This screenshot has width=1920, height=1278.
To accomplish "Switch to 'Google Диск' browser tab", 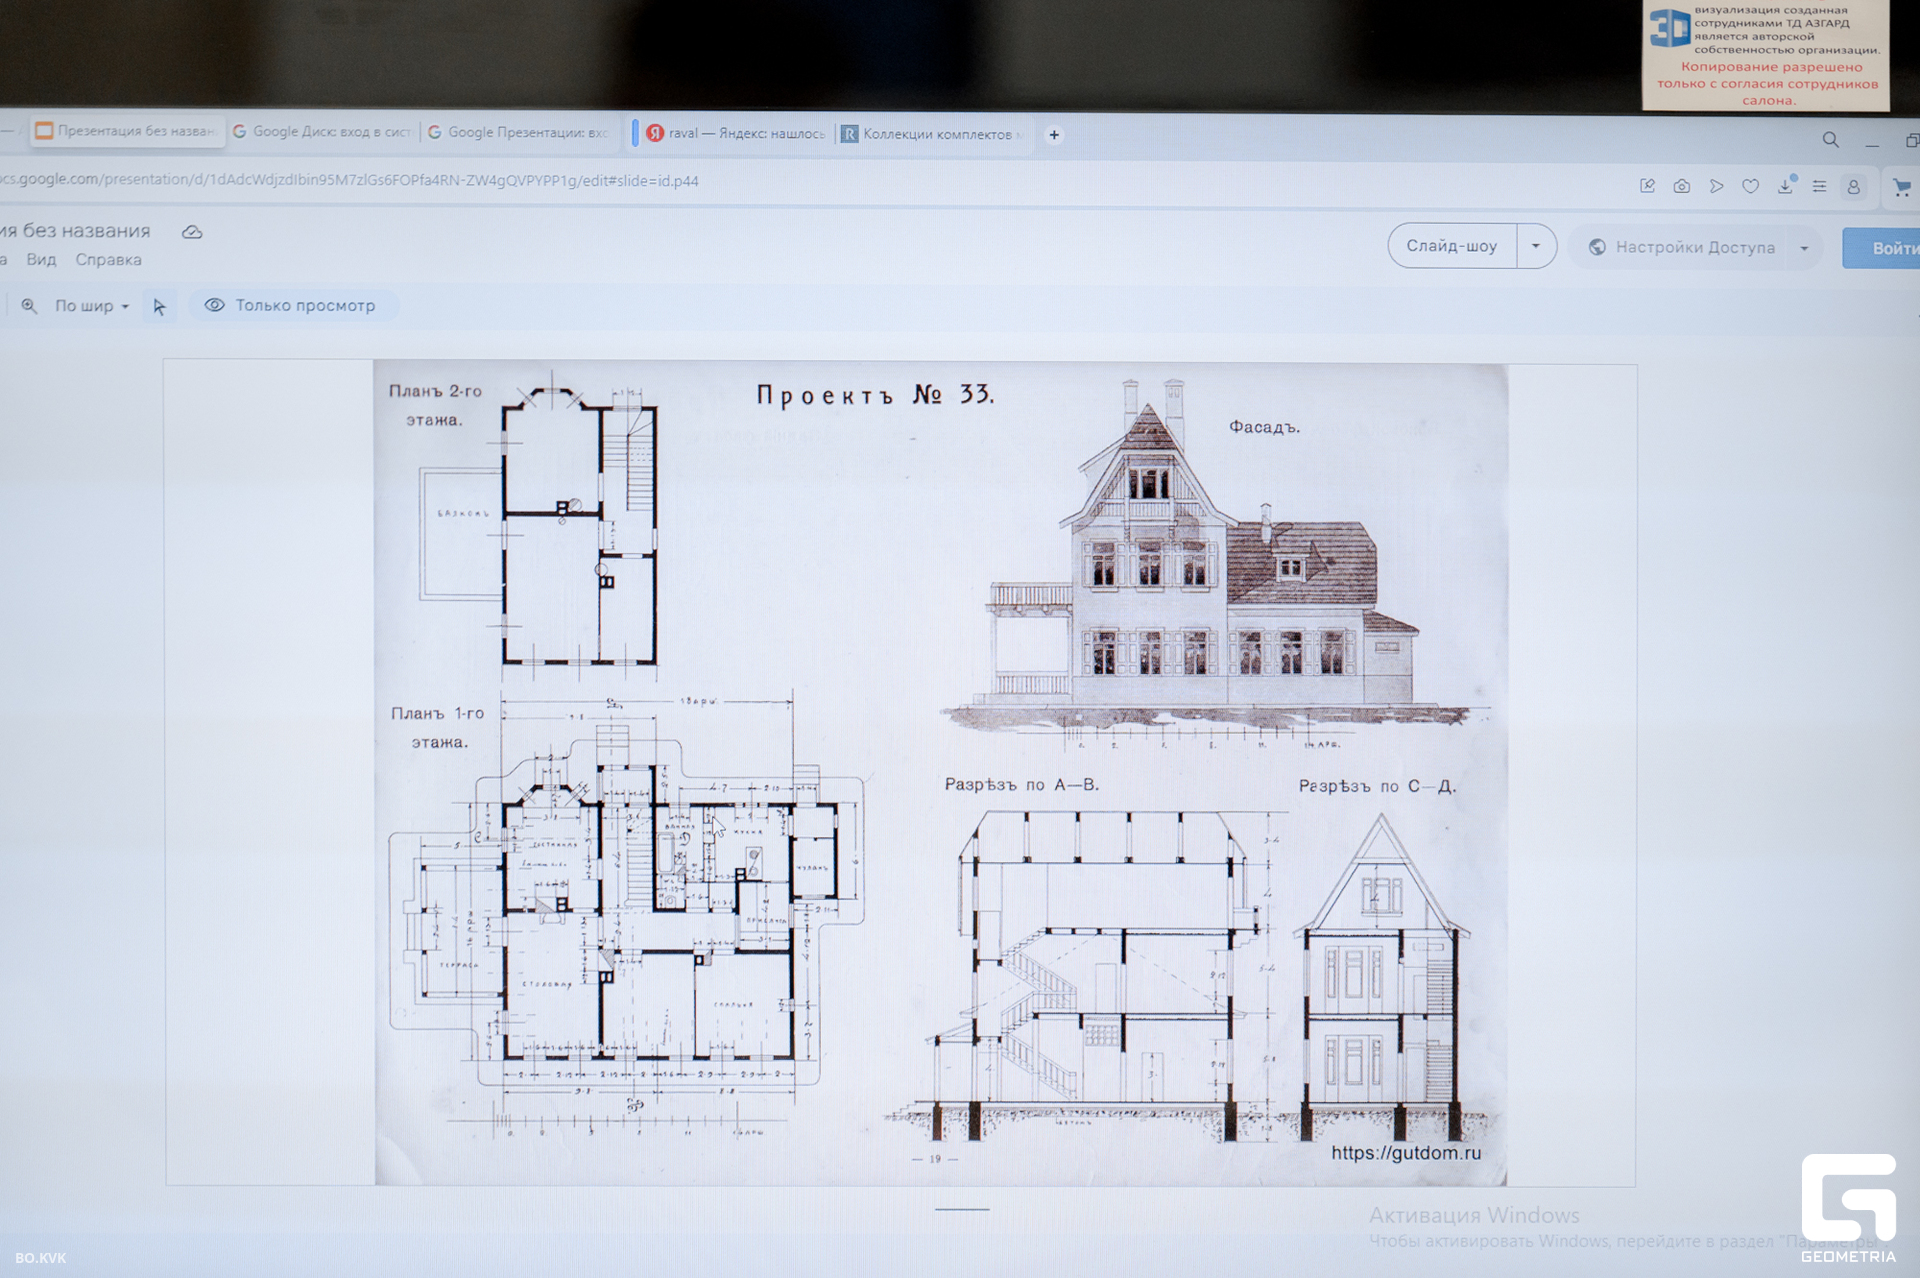I will pos(322,132).
